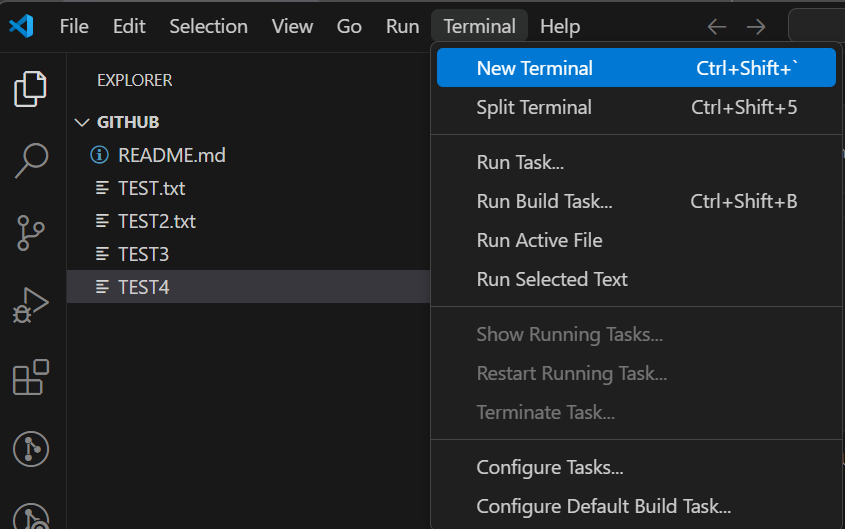Click the VS Code logo icon

(22, 26)
